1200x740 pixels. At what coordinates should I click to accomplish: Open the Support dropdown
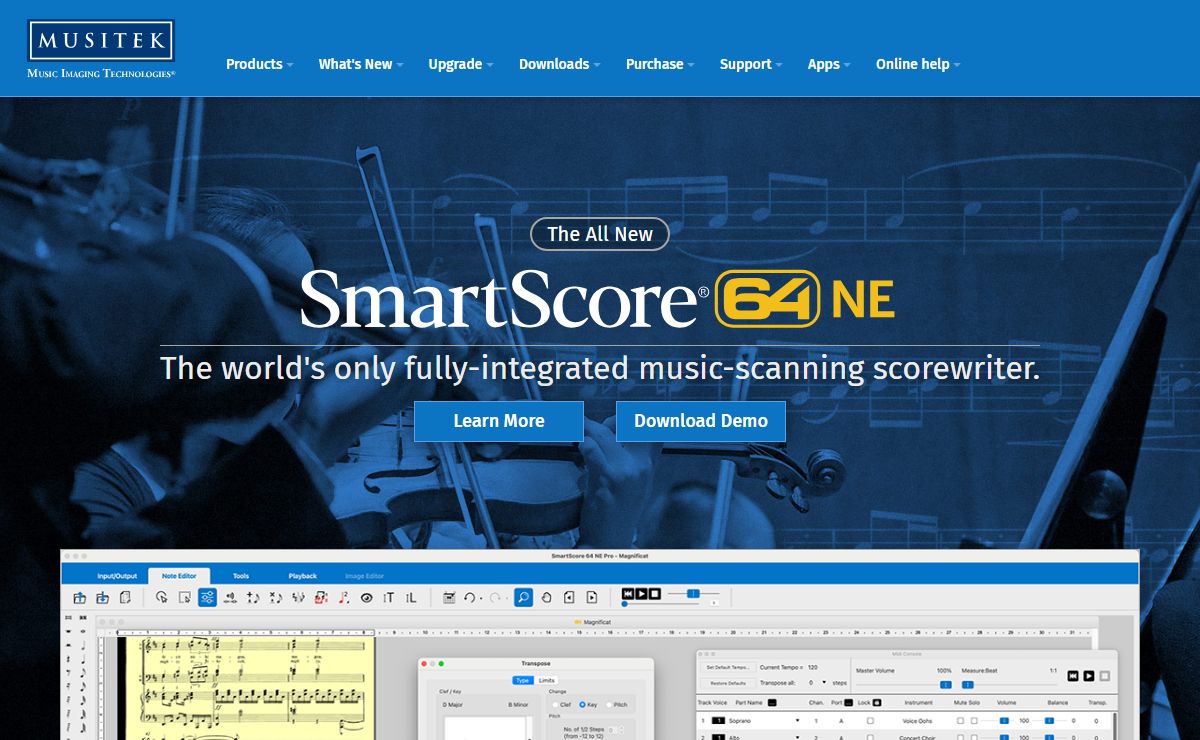[751, 64]
